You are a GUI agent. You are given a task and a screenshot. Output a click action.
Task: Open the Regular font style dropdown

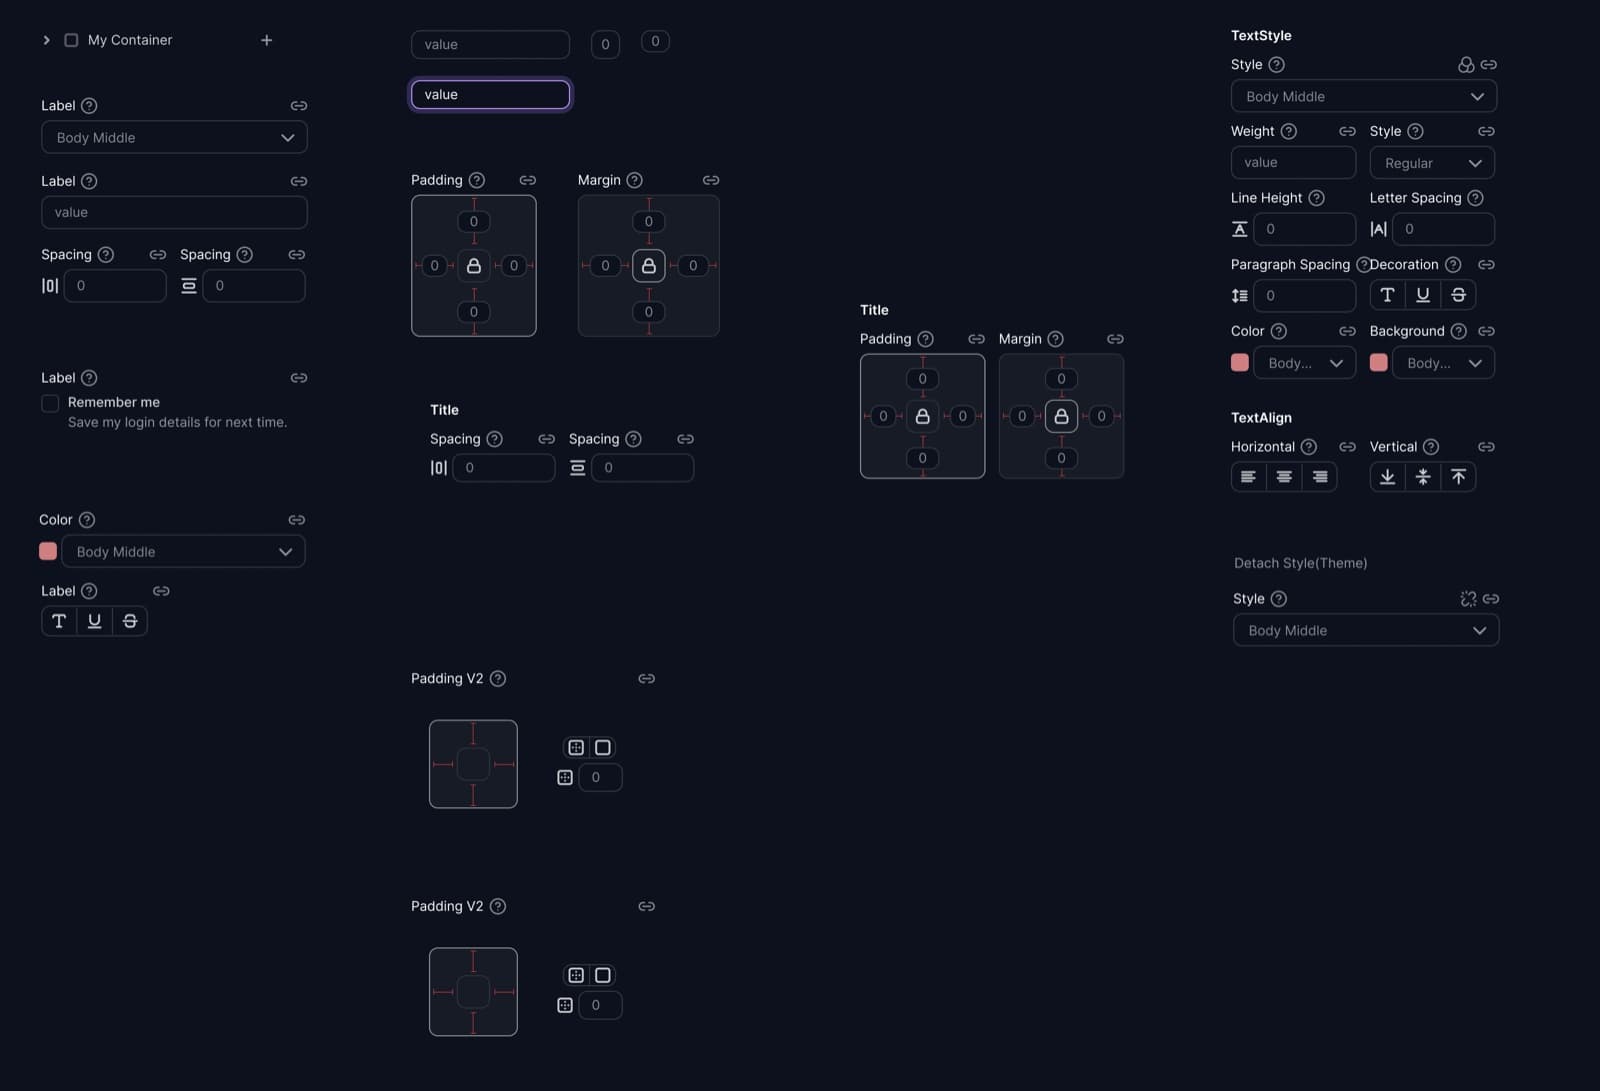click(x=1432, y=163)
